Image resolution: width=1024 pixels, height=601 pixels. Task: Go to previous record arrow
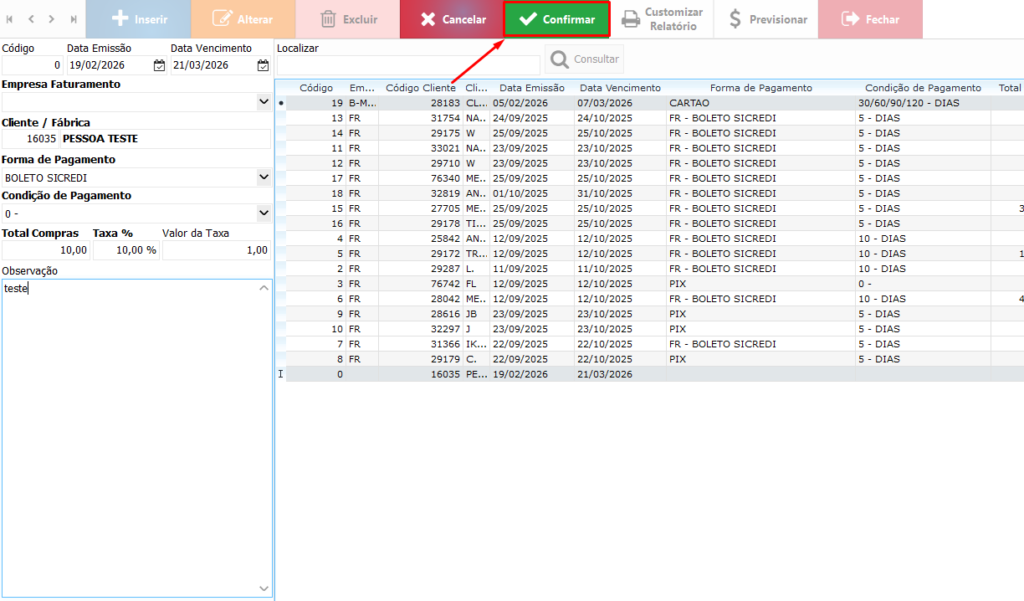coord(31,19)
